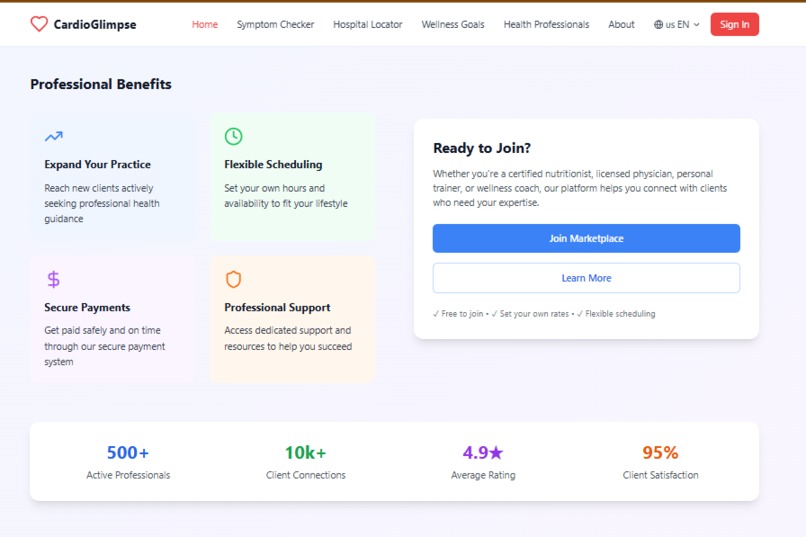Image resolution: width=806 pixels, height=537 pixels.
Task: Click the trending arrow icon for Expand Your Practice
Action: pos(53,136)
